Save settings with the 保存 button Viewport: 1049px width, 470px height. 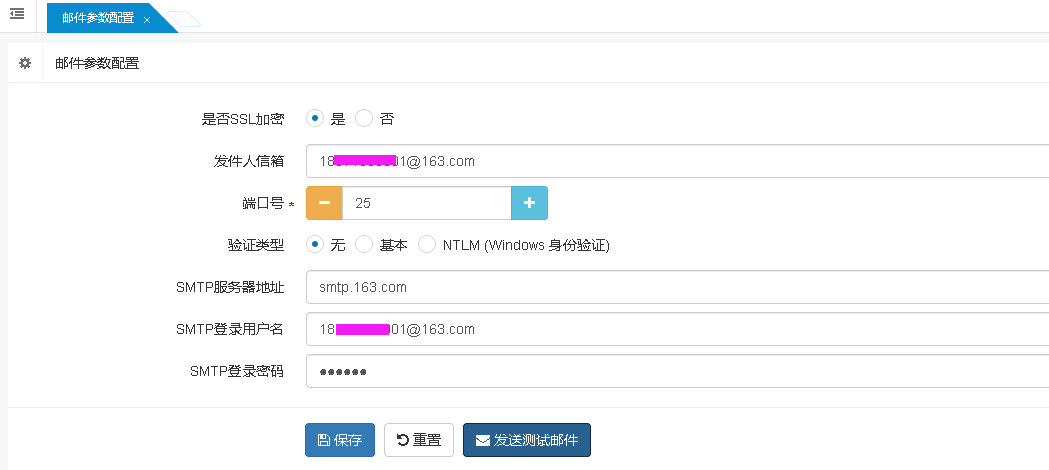[340, 440]
